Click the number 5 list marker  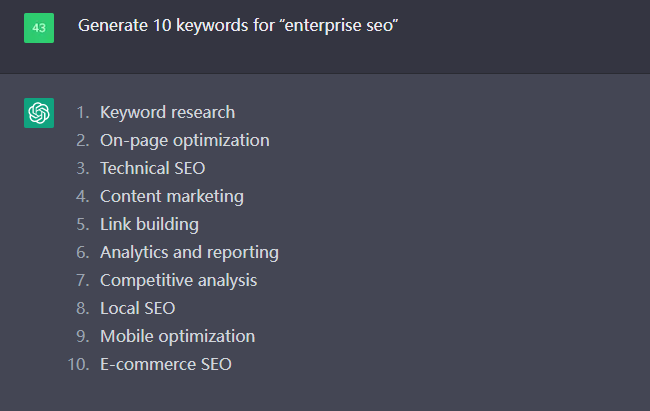point(83,224)
